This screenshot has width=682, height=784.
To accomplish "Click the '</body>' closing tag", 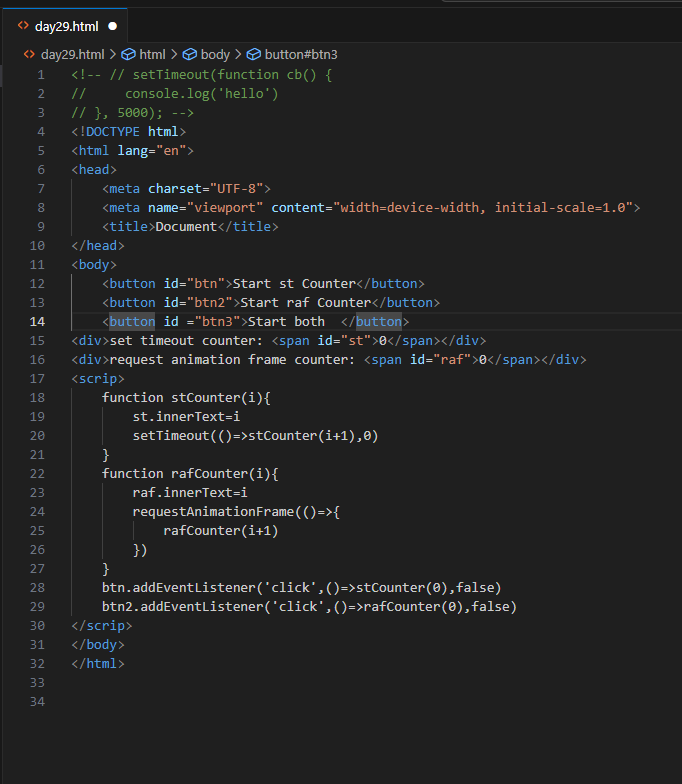I will click(98, 644).
